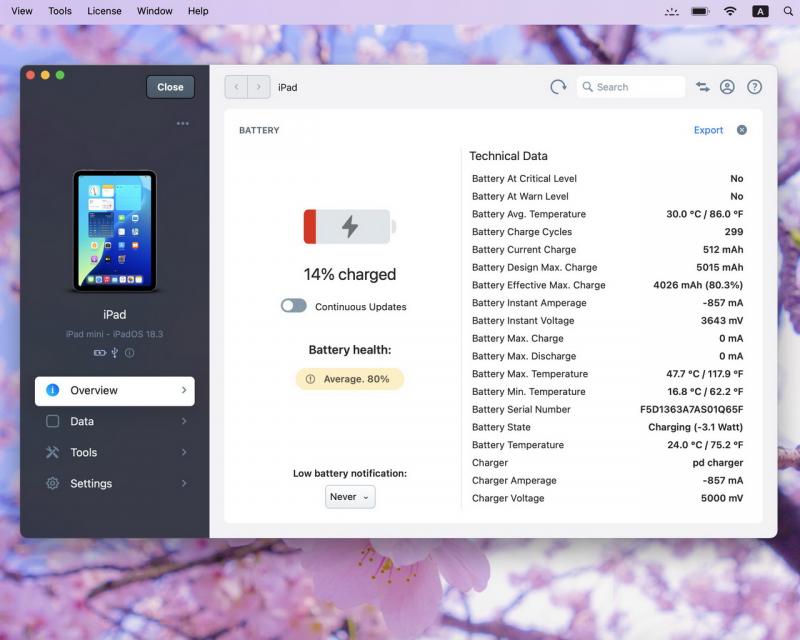The image size is (800, 640).
Task: Open the Window menu
Action: pyautogui.click(x=154, y=11)
